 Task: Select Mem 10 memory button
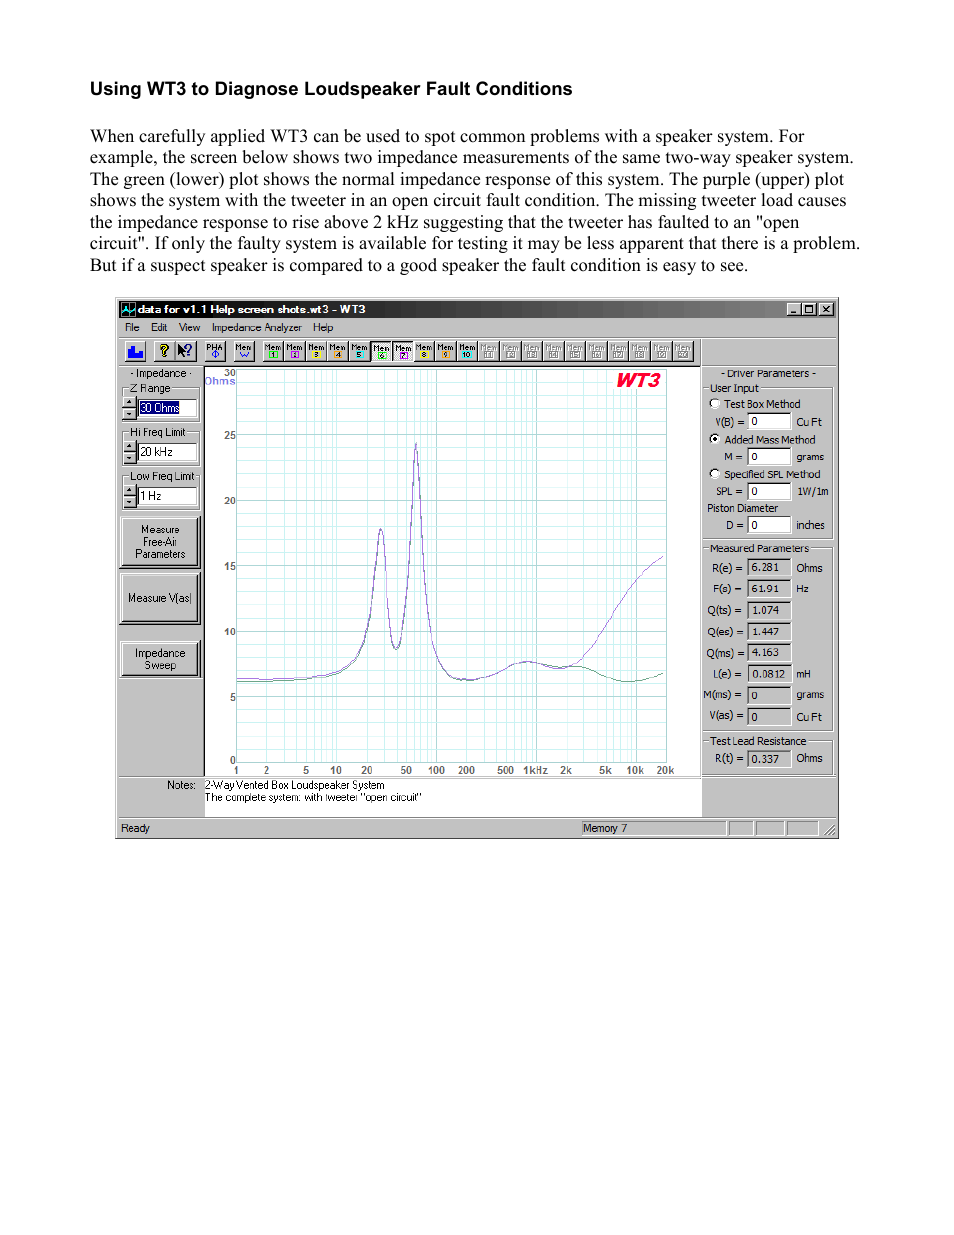click(x=467, y=351)
